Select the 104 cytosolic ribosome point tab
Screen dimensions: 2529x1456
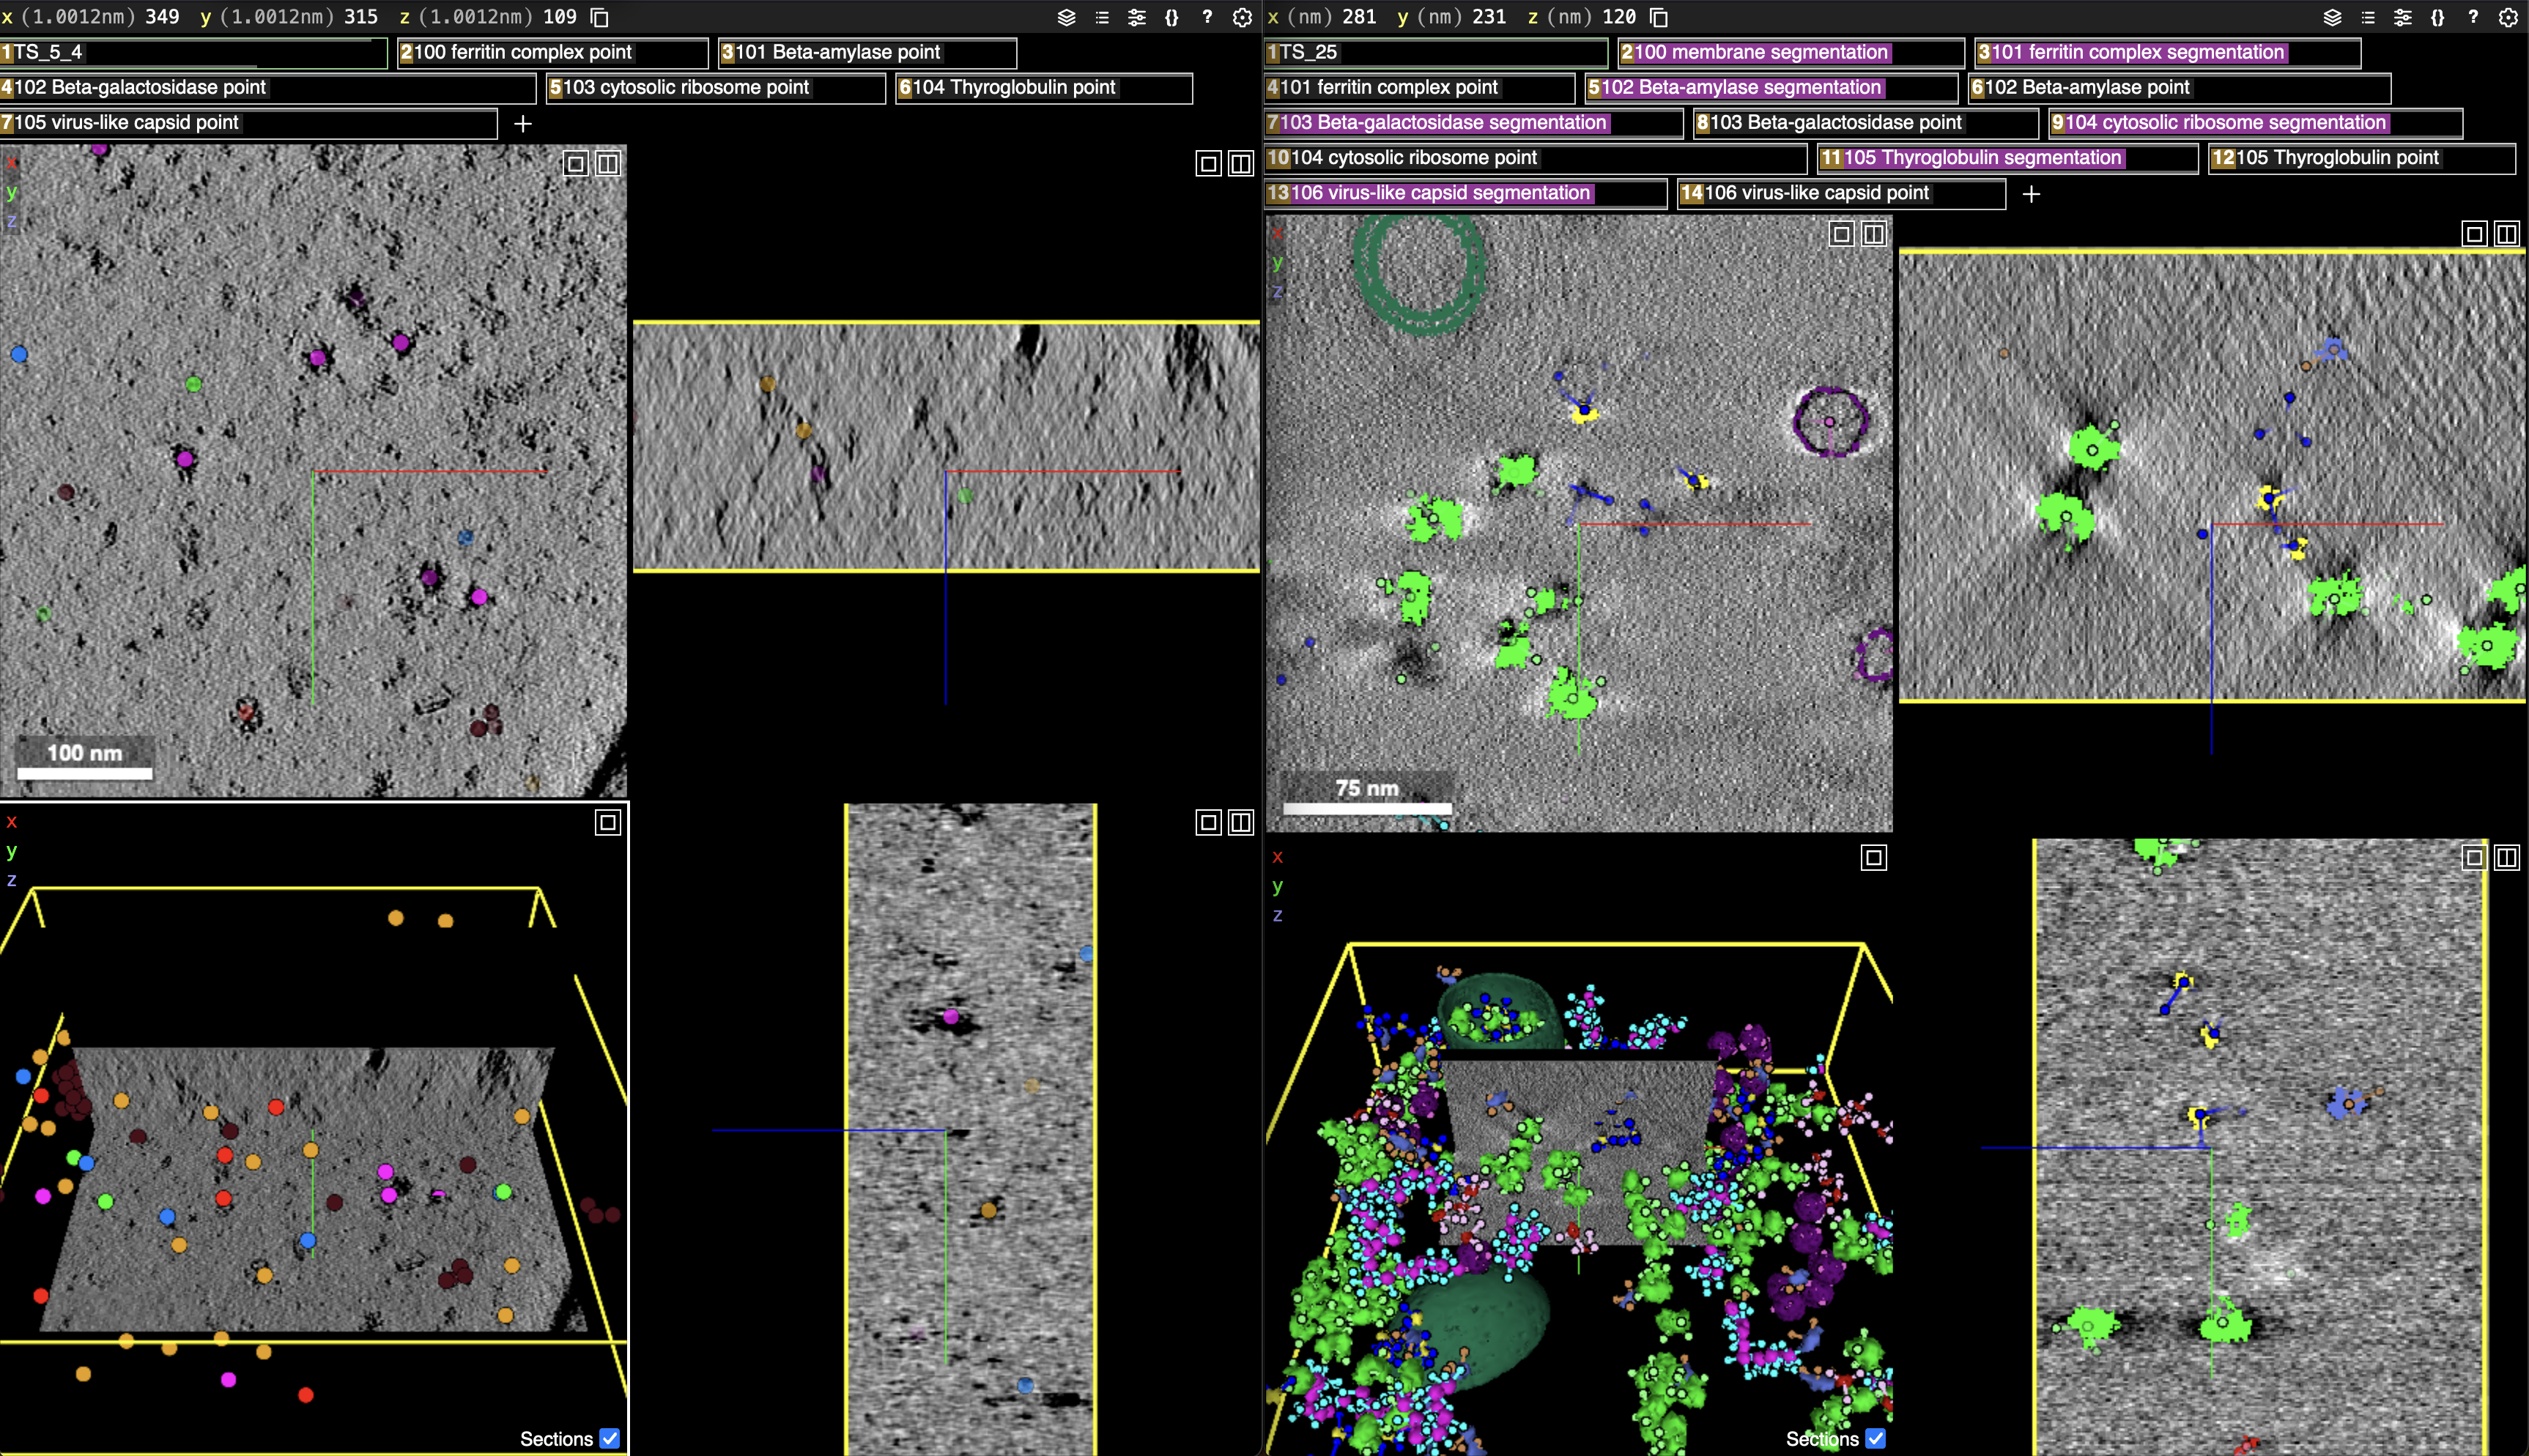click(x=1535, y=158)
